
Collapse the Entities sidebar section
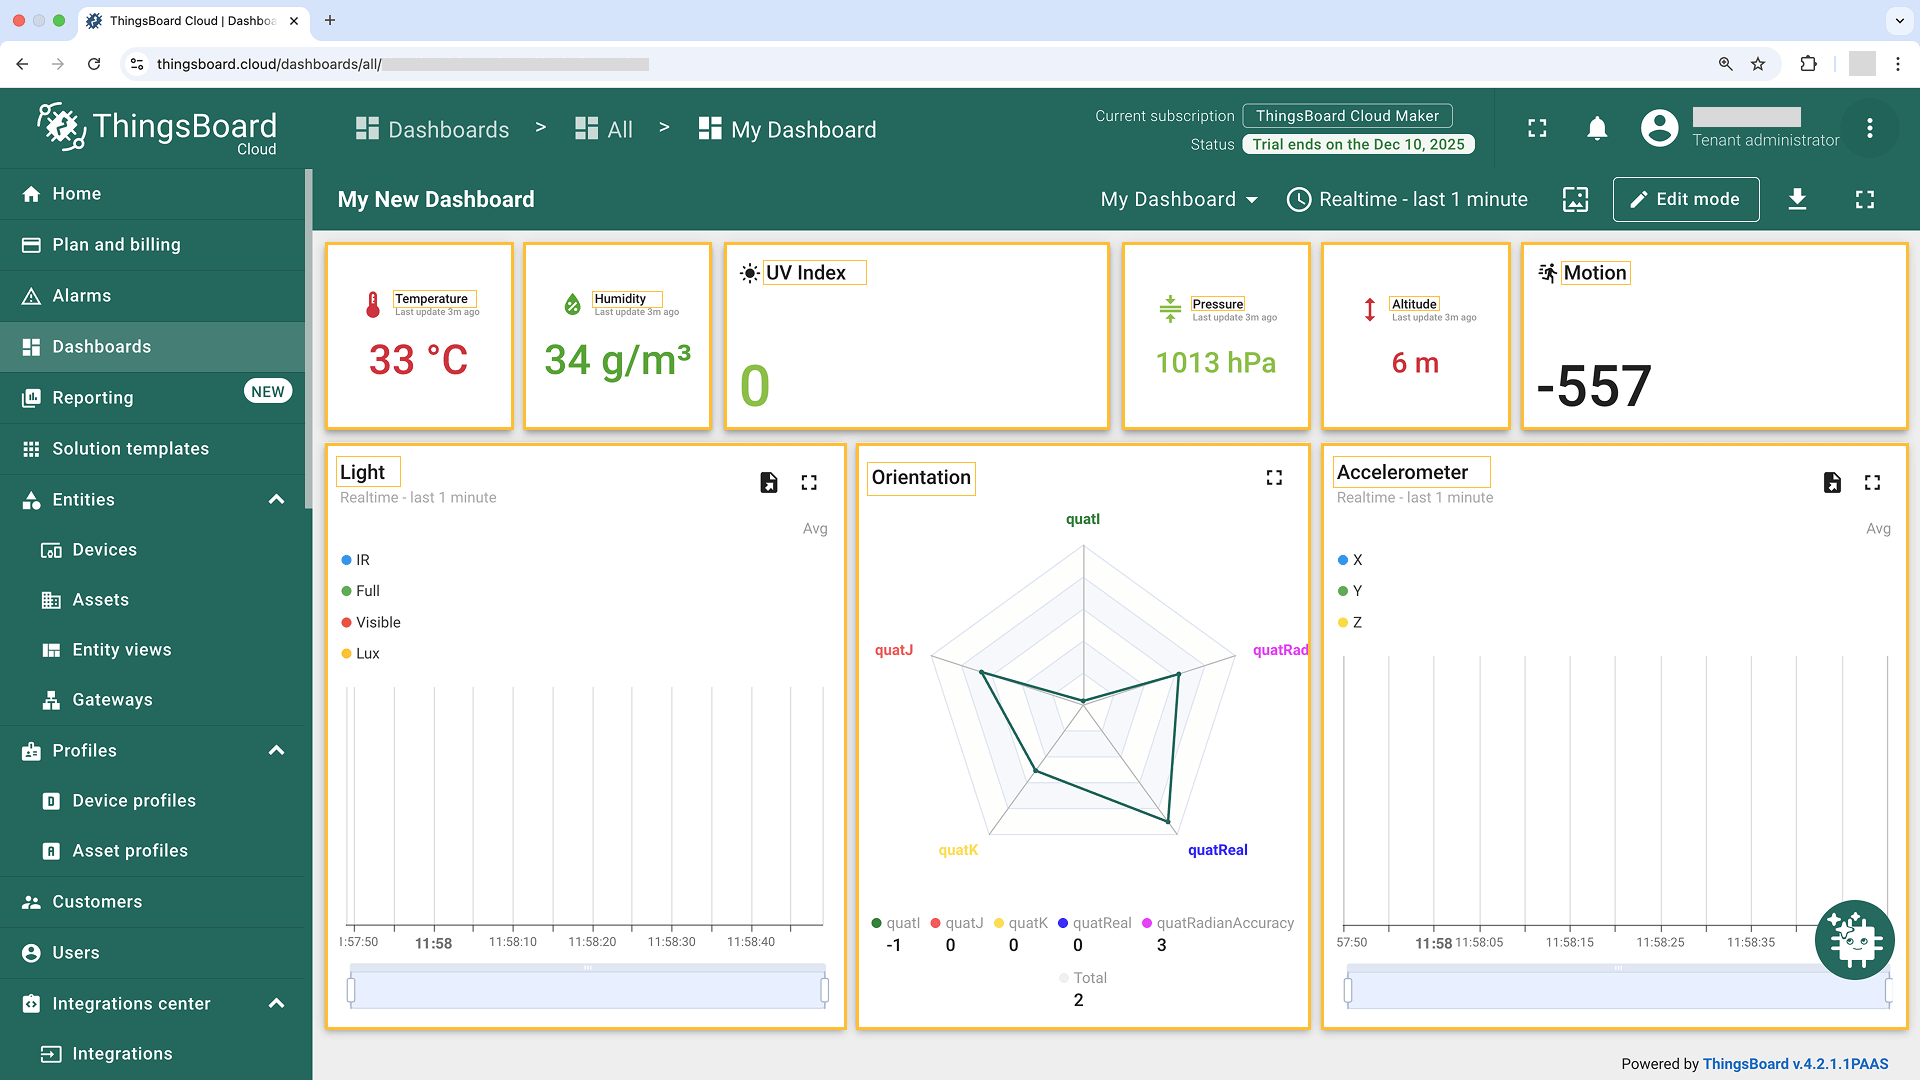pos(277,500)
